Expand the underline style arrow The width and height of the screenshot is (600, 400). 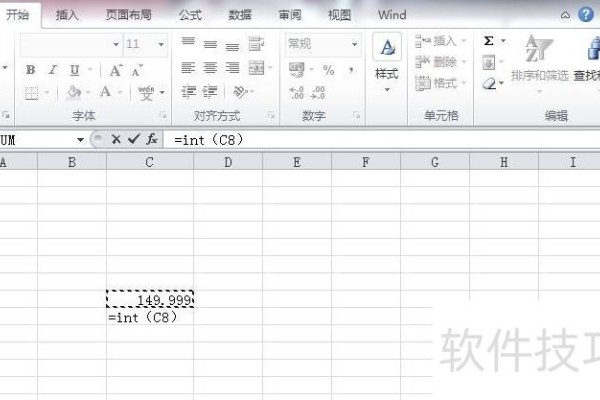tap(90, 70)
